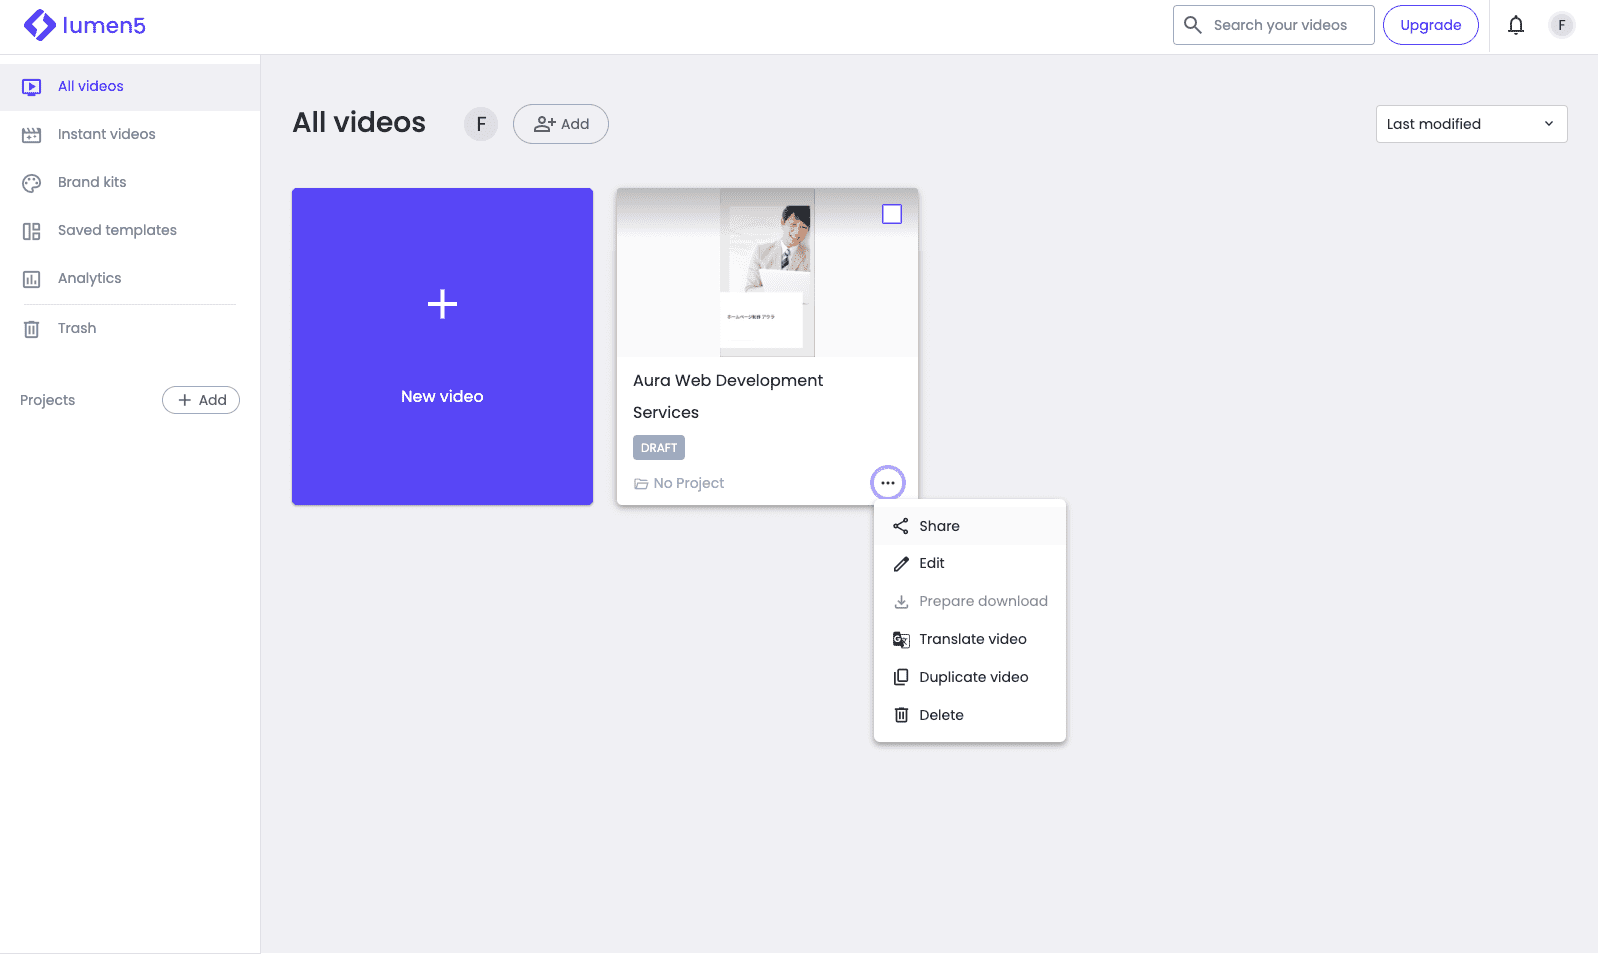The image size is (1598, 955).
Task: Select Edit in the context menu
Action: [x=931, y=563]
